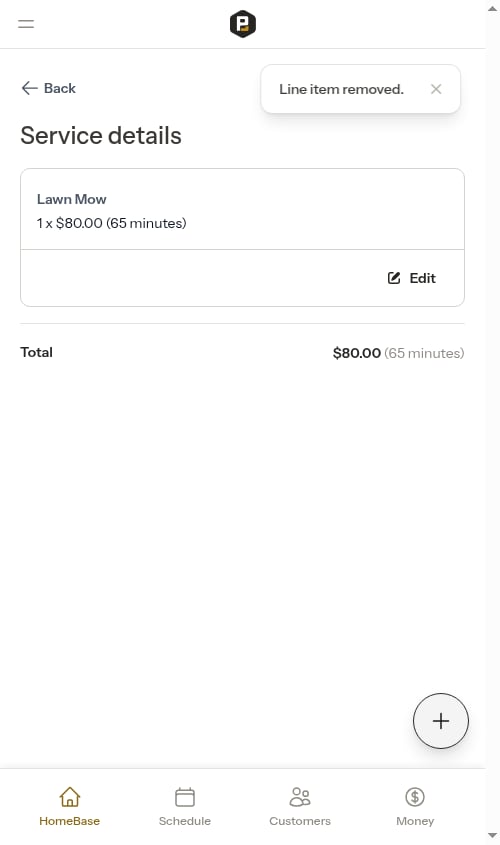Click the Back link text

60,88
